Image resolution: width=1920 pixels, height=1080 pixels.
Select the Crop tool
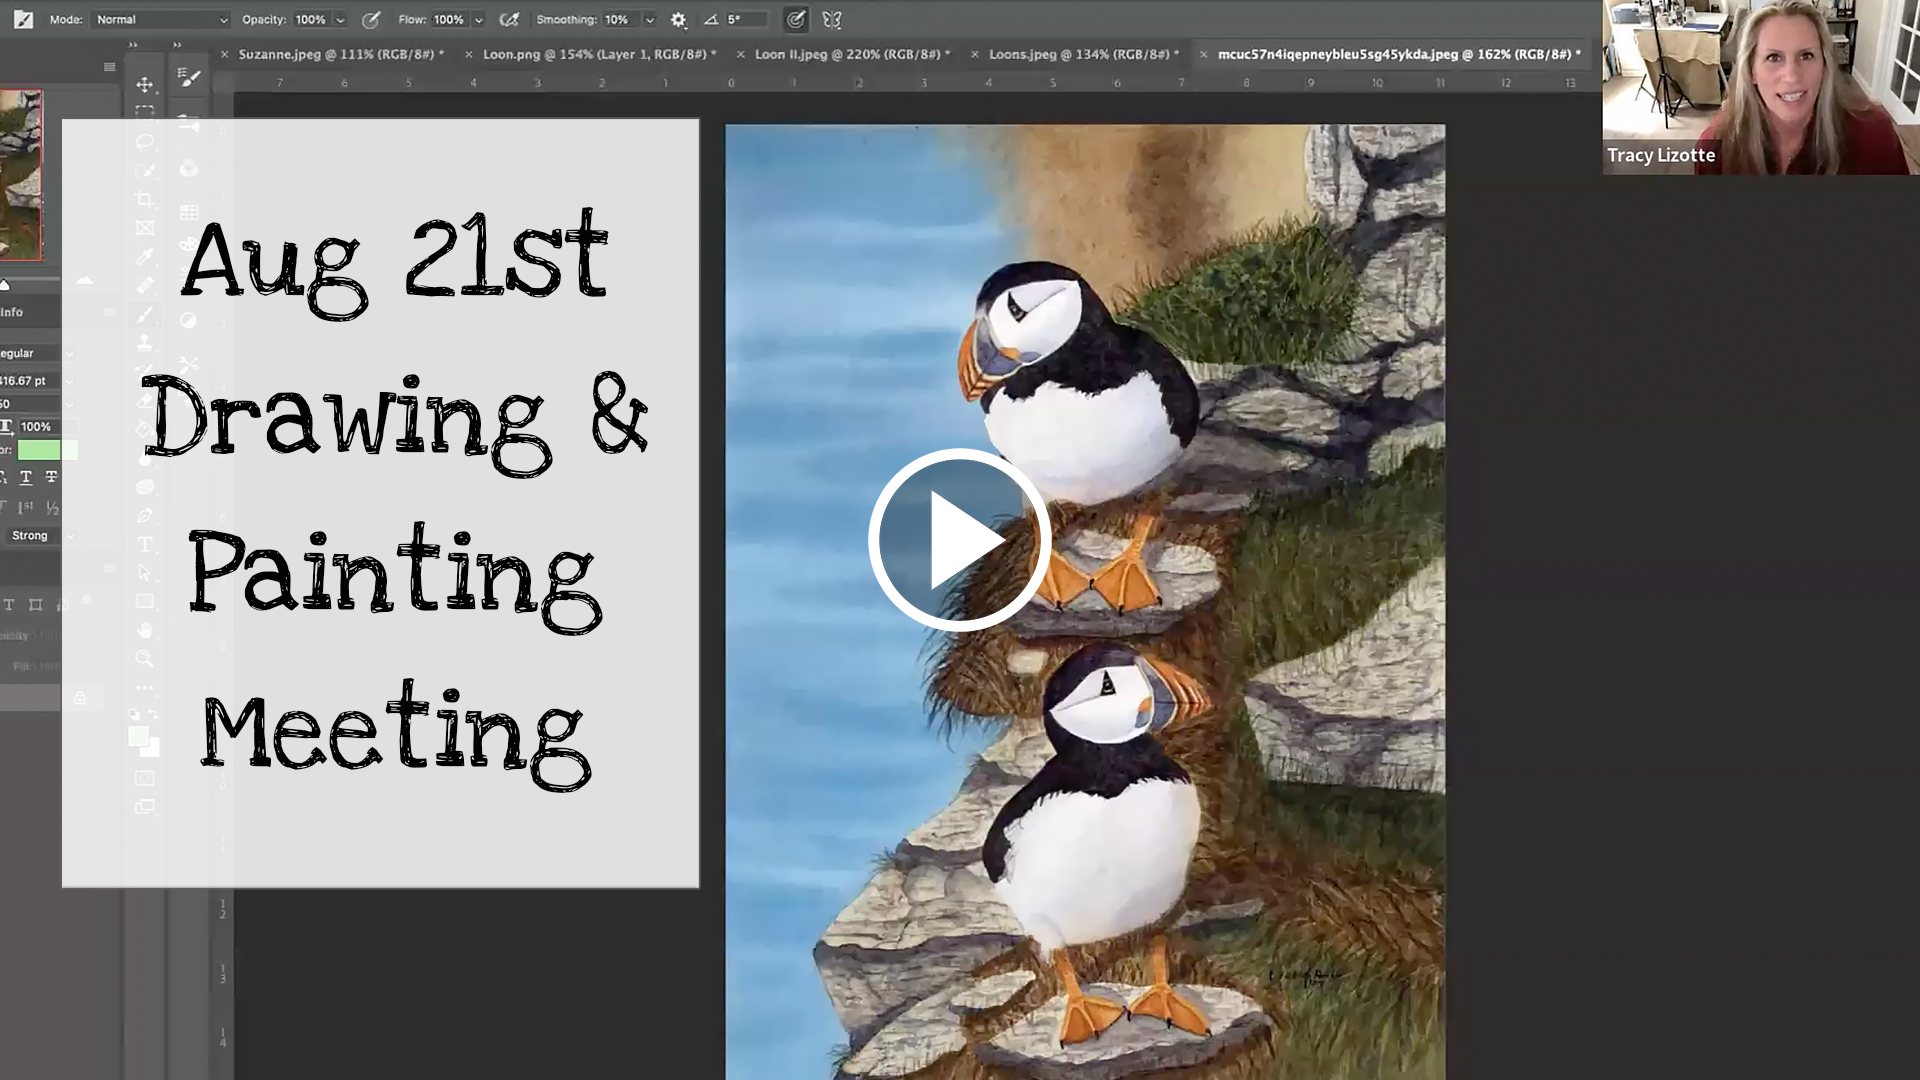click(x=145, y=199)
